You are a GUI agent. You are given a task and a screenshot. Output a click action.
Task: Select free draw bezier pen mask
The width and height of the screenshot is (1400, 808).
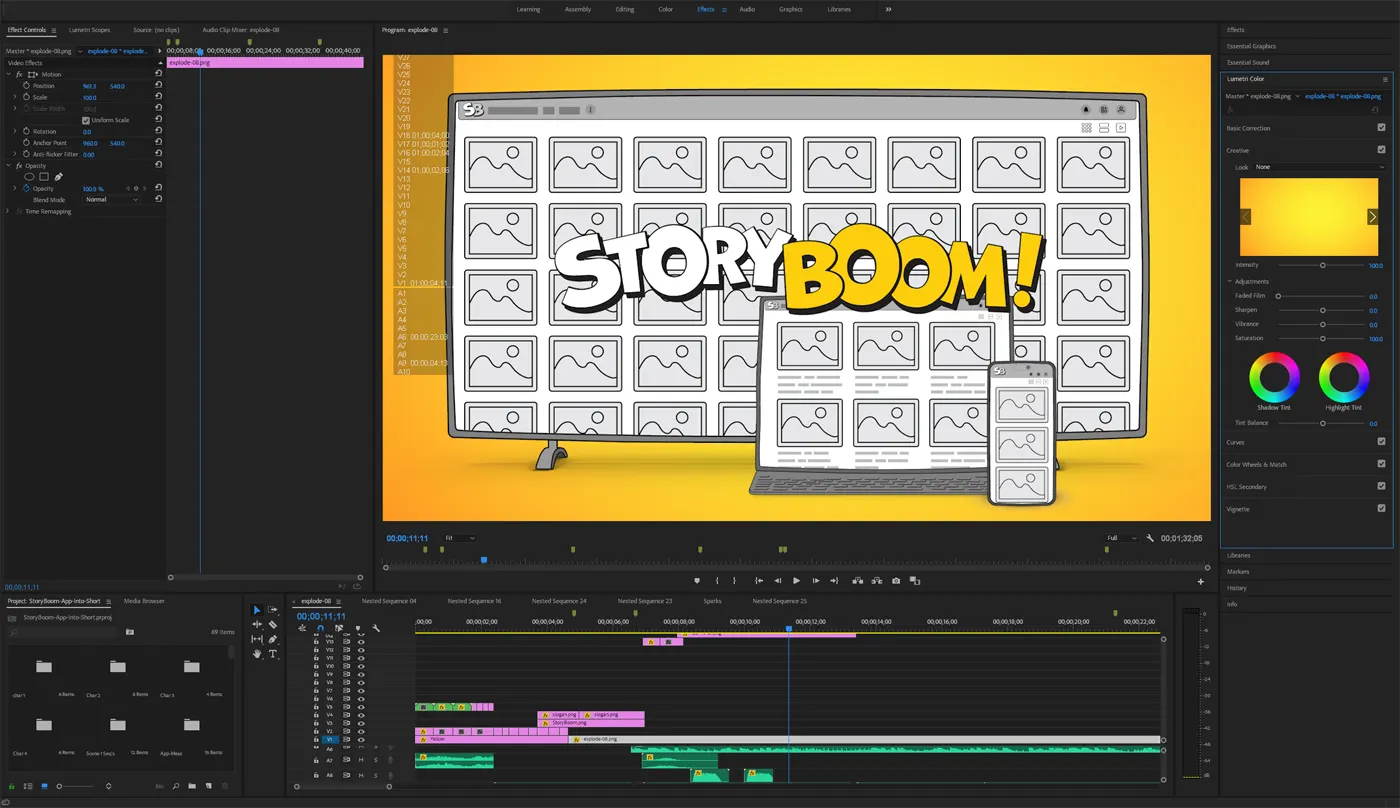[x=58, y=177]
